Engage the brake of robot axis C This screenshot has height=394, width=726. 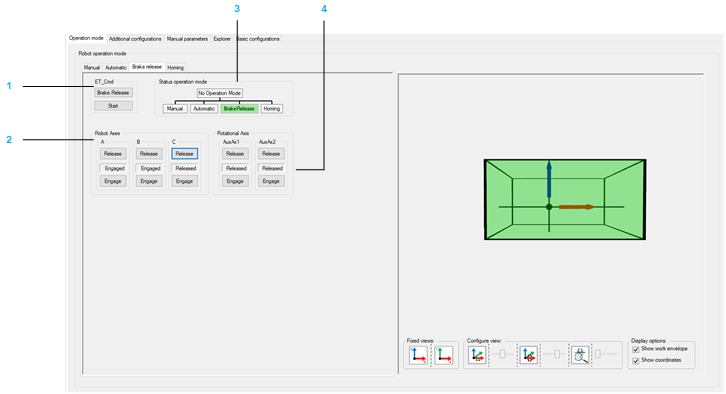[184, 181]
